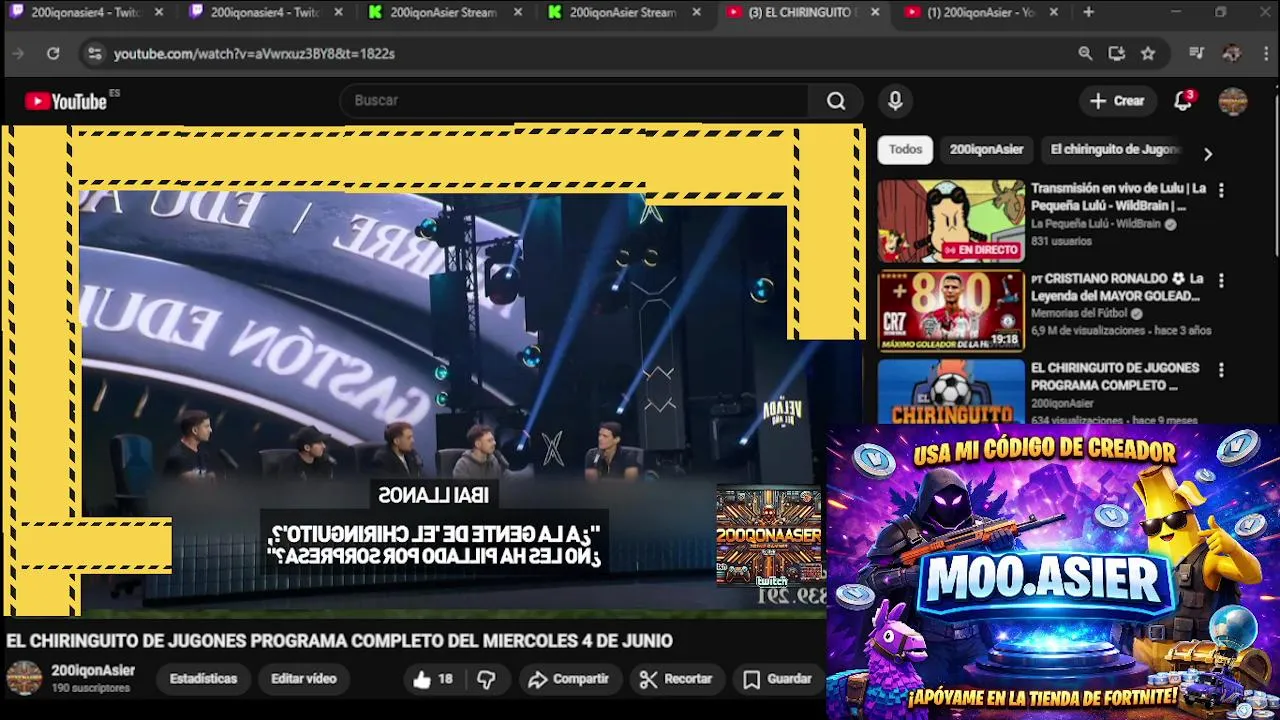Click Editar vídeo button
This screenshot has width=1280, height=720.
(304, 679)
